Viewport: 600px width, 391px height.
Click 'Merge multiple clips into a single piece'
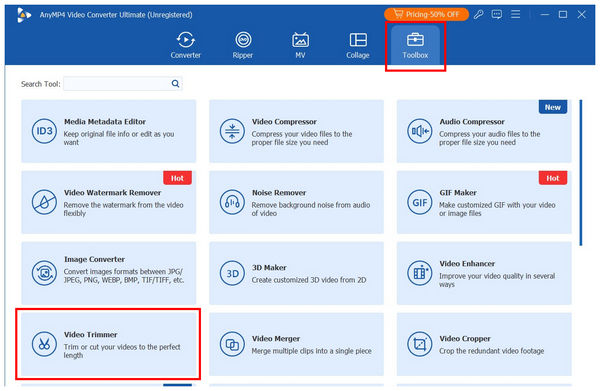tap(311, 351)
